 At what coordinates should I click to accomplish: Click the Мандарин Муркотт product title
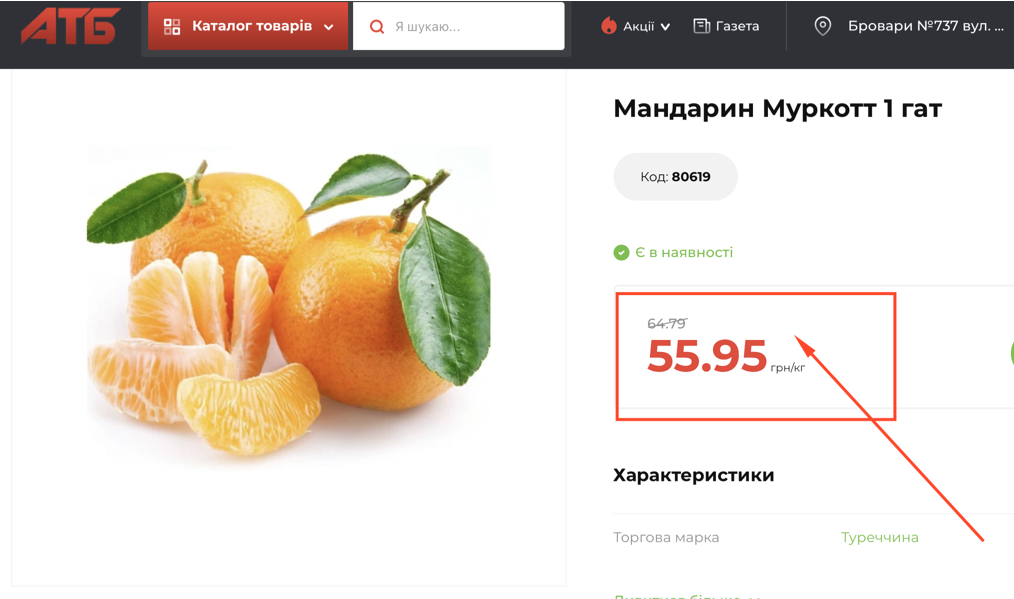pos(777,108)
